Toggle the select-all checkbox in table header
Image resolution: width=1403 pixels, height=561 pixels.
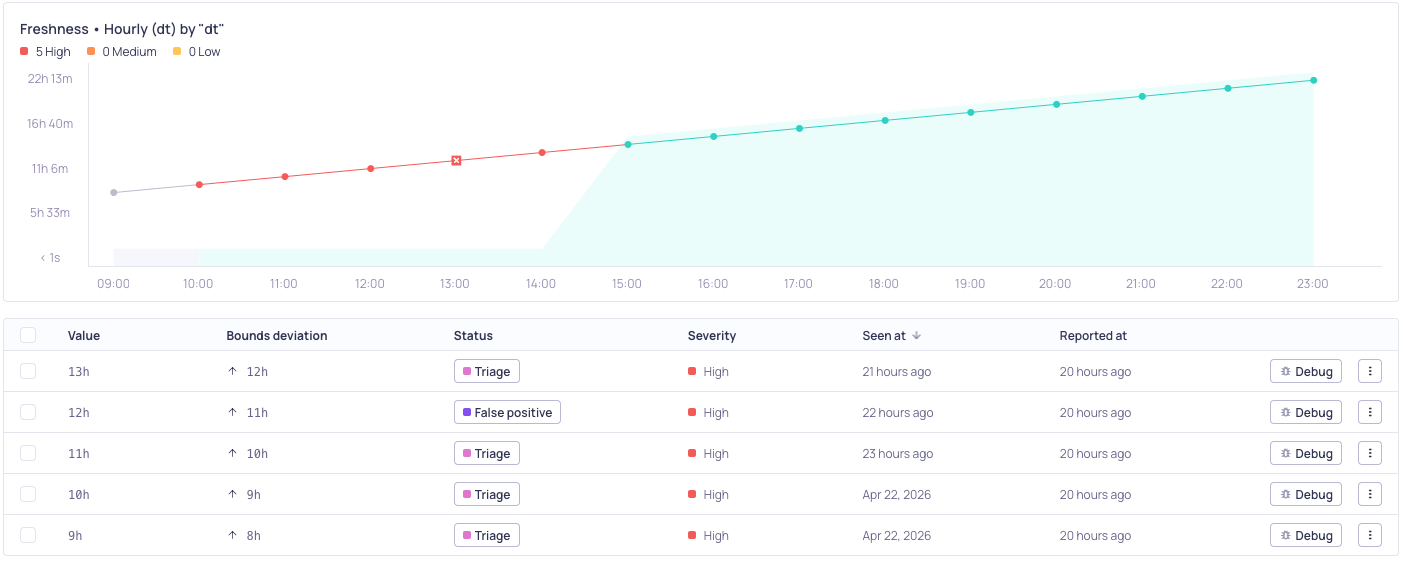[28, 335]
